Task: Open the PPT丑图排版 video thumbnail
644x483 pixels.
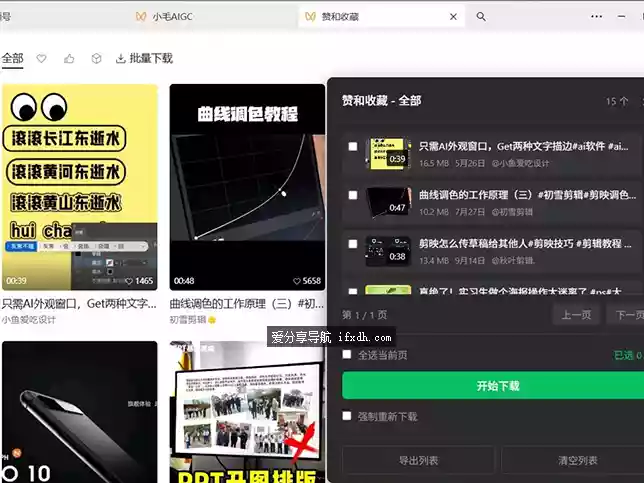Action: [x=247, y=412]
